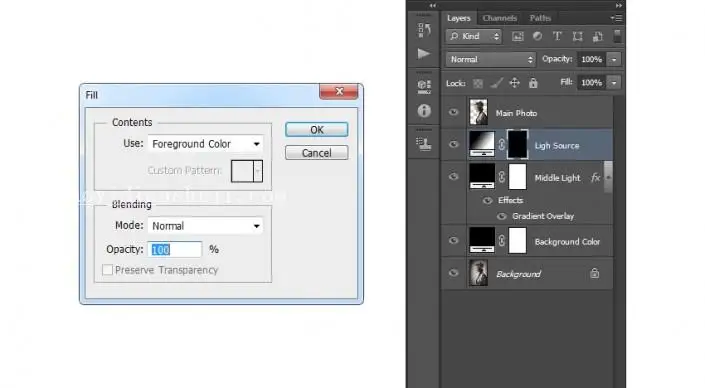Switch to the Paths tab
Image resolution: width=705 pixels, height=388 pixels.
[x=540, y=18]
